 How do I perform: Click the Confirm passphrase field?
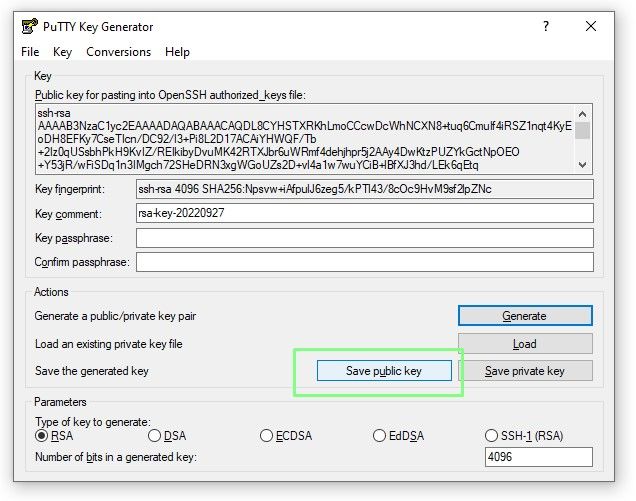tap(364, 263)
